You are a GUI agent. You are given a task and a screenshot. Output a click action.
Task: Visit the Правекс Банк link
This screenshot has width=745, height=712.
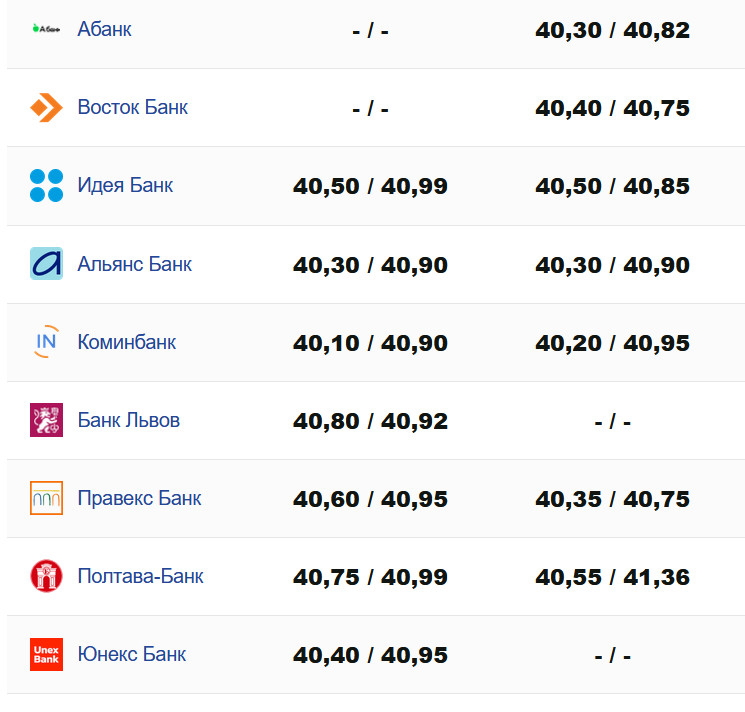(x=139, y=498)
